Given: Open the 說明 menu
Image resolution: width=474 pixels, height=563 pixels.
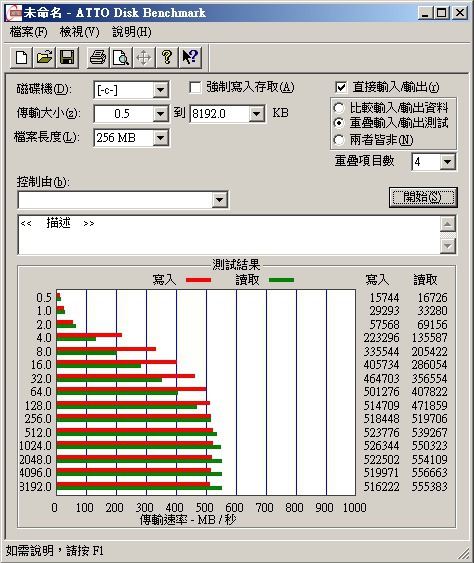Looking at the screenshot, I should point(132,32).
